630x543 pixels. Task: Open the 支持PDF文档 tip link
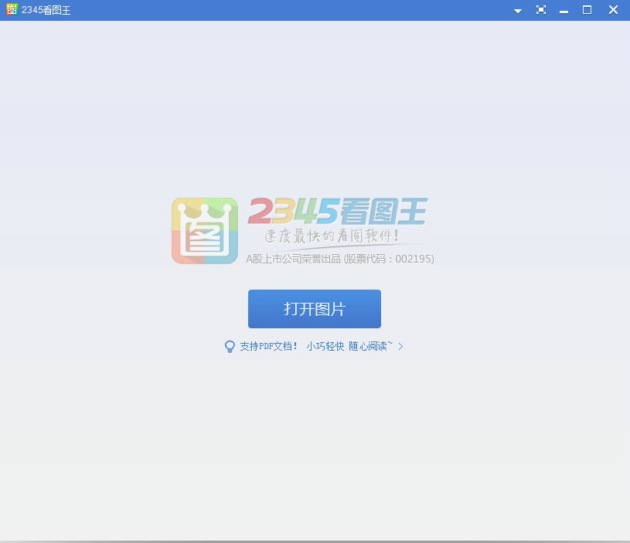click(x=268, y=346)
